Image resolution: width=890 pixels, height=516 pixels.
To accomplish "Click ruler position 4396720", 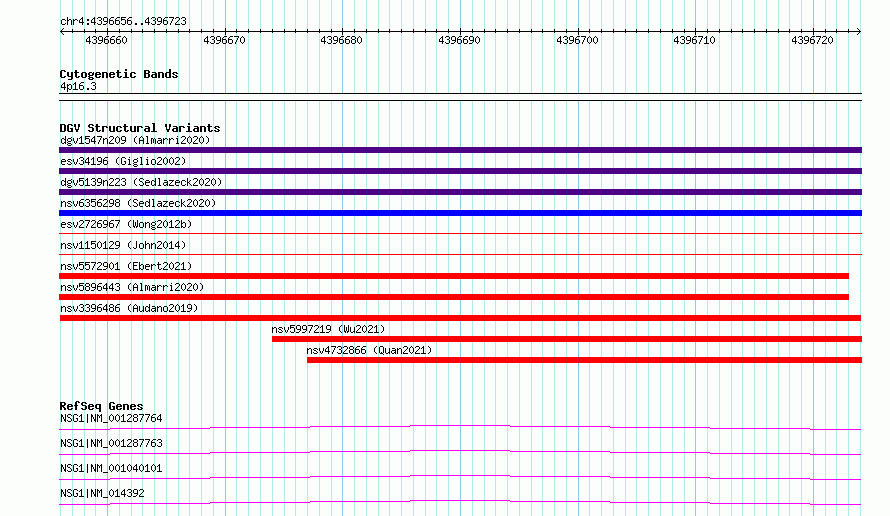I will pos(812,40).
